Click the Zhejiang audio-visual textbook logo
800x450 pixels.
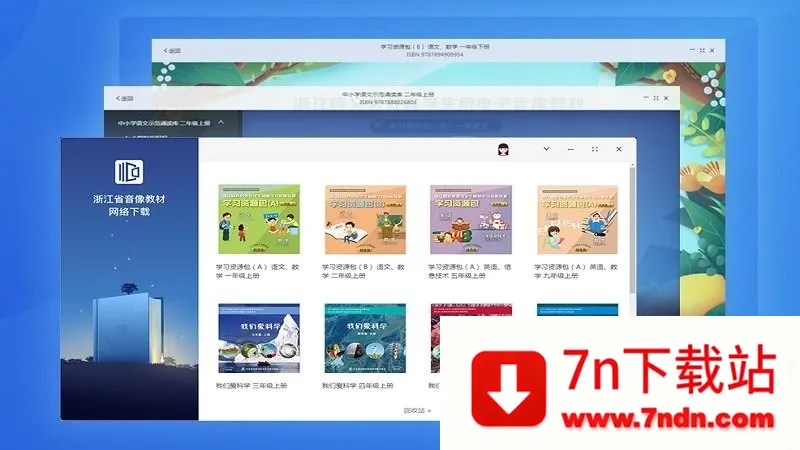(x=129, y=170)
